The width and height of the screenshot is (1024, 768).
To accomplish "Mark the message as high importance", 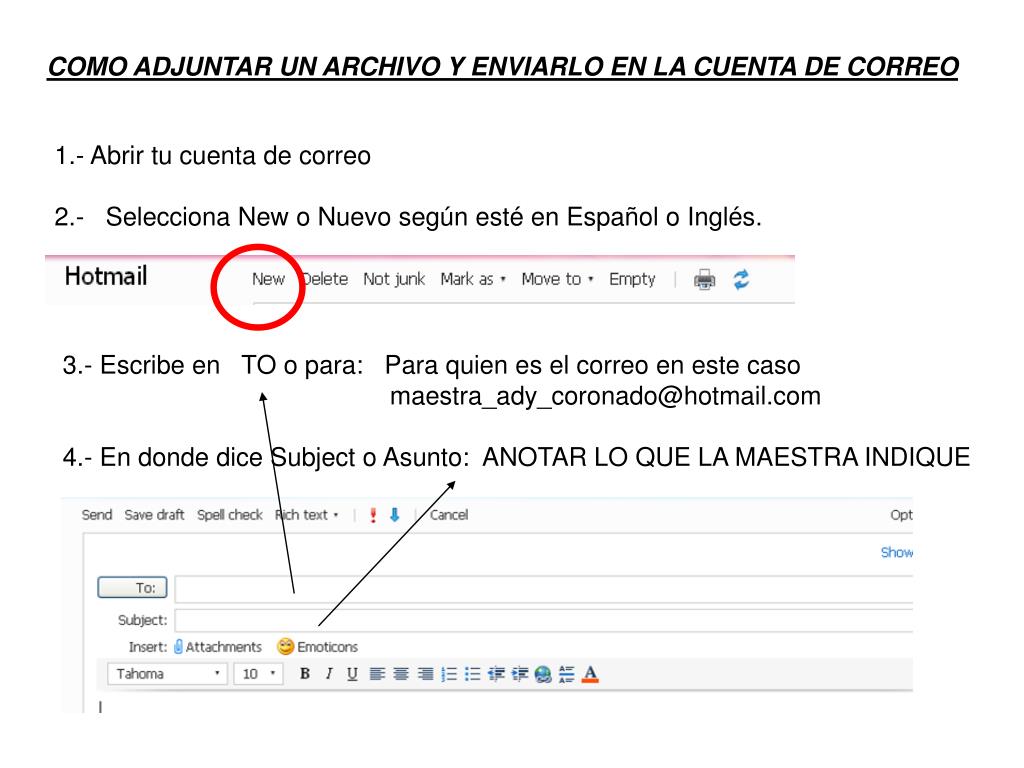I will (x=371, y=515).
